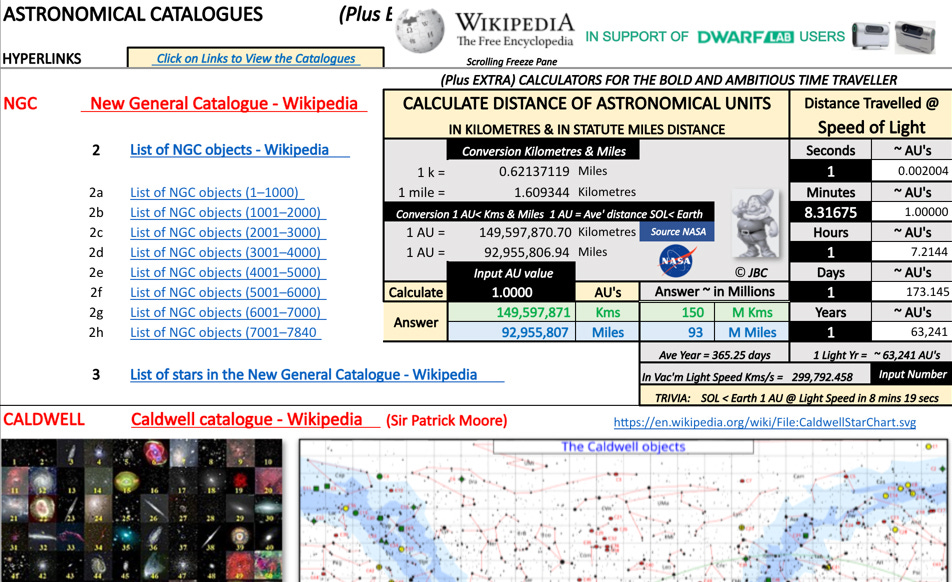Click the Input Number black label
The width and height of the screenshot is (952, 582).
point(912,374)
